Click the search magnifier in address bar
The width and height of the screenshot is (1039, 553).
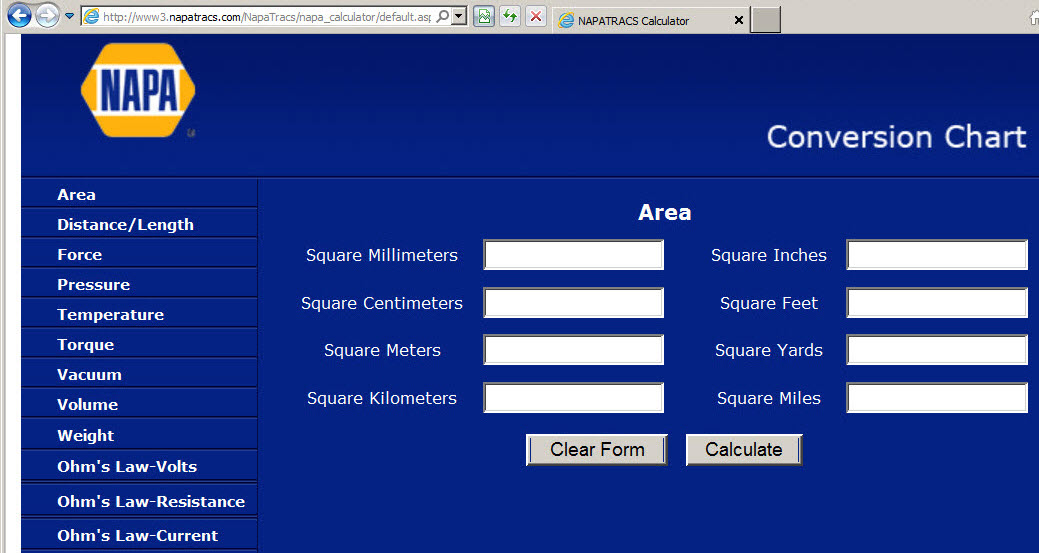pos(442,17)
